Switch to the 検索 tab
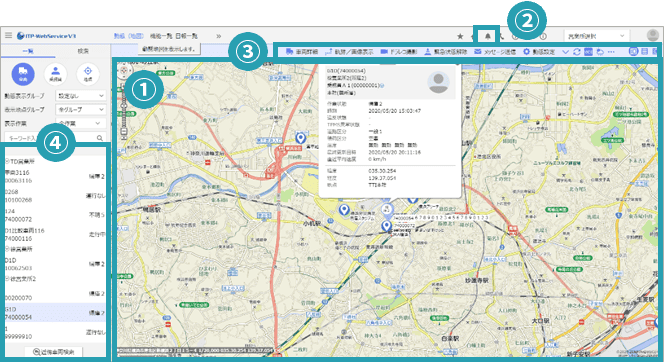Image resolution: width=664 pixels, height=362 pixels. 83,51
